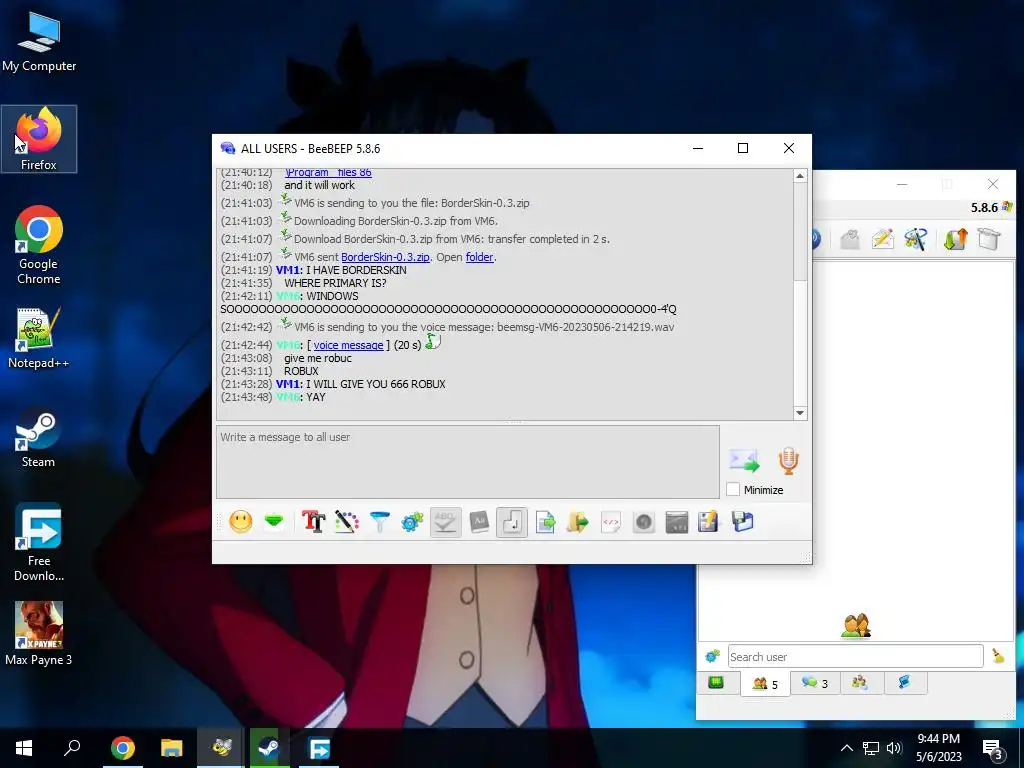Click the Windows flag icon beside 5.8.6
This screenshot has height=768, width=1024.
point(1007,207)
